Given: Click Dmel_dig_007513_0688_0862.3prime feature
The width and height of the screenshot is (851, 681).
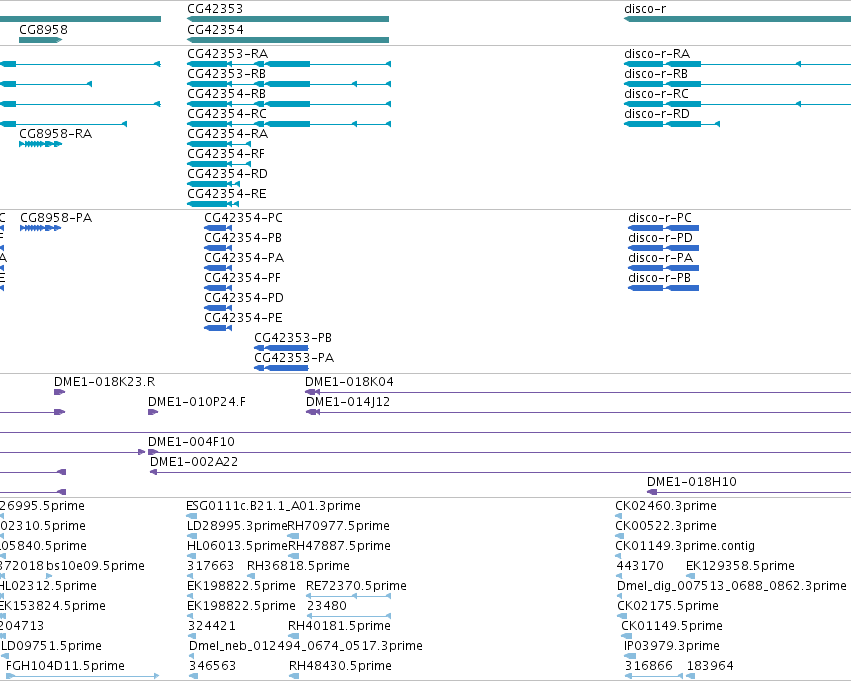Looking at the screenshot, I should (x=620, y=596).
